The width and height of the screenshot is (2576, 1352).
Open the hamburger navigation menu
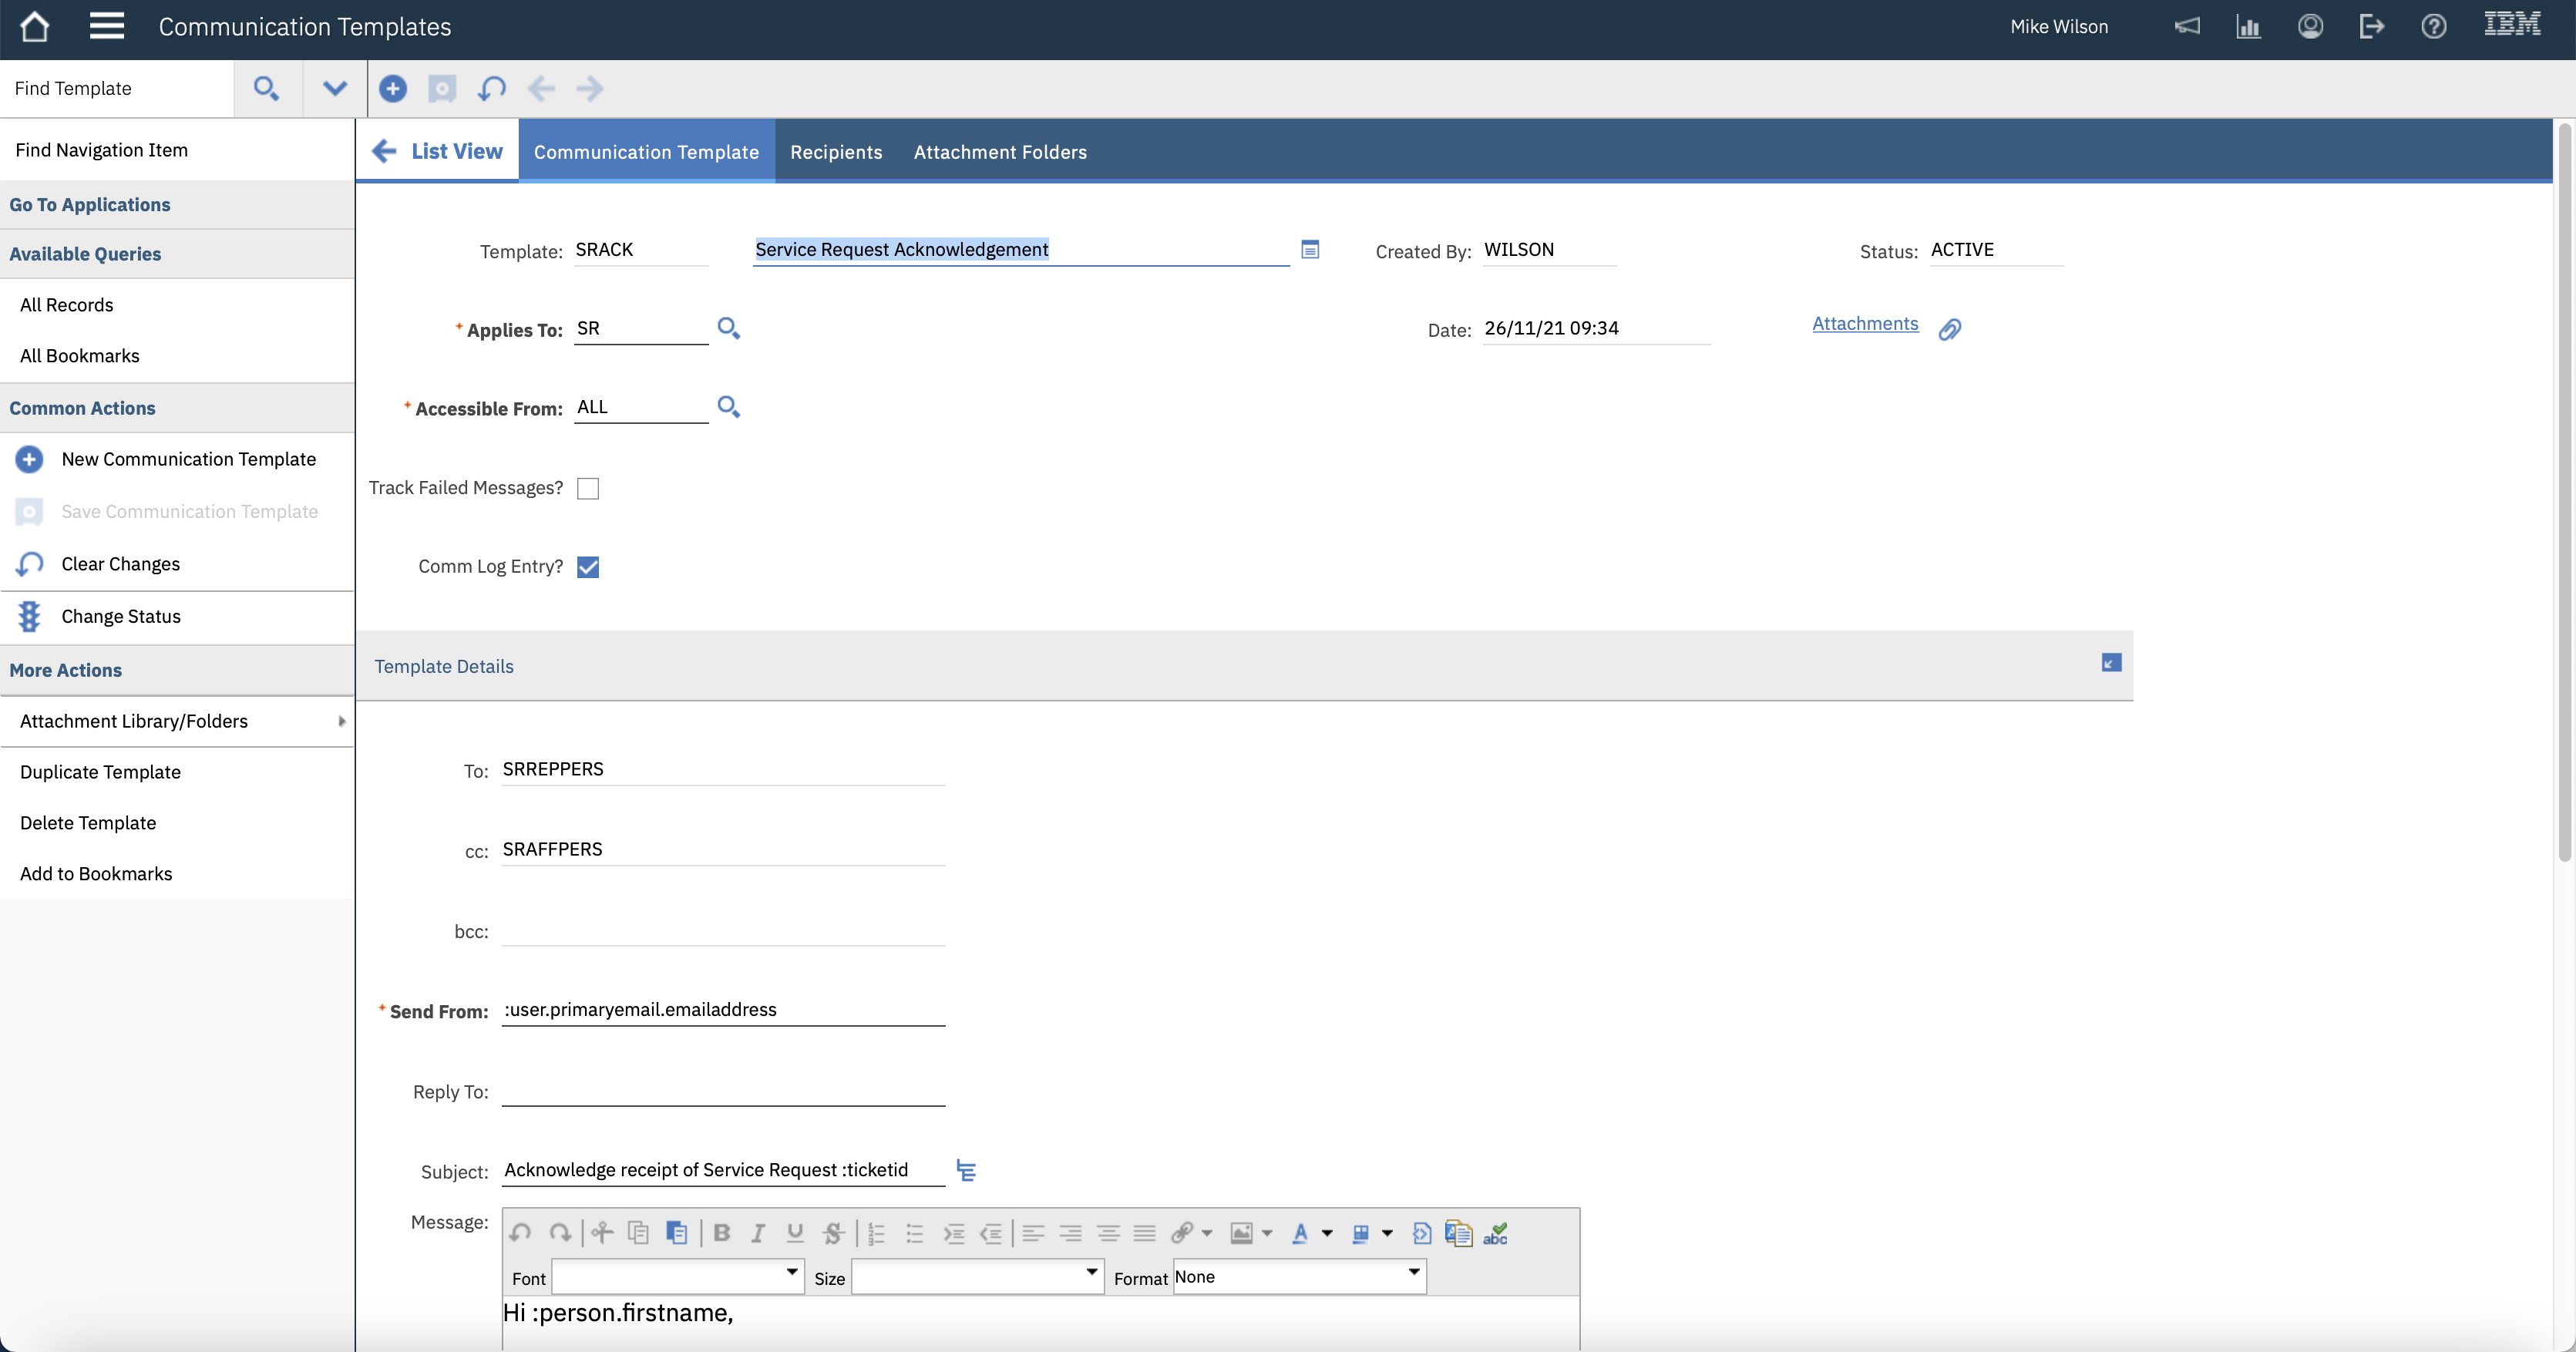tap(106, 27)
